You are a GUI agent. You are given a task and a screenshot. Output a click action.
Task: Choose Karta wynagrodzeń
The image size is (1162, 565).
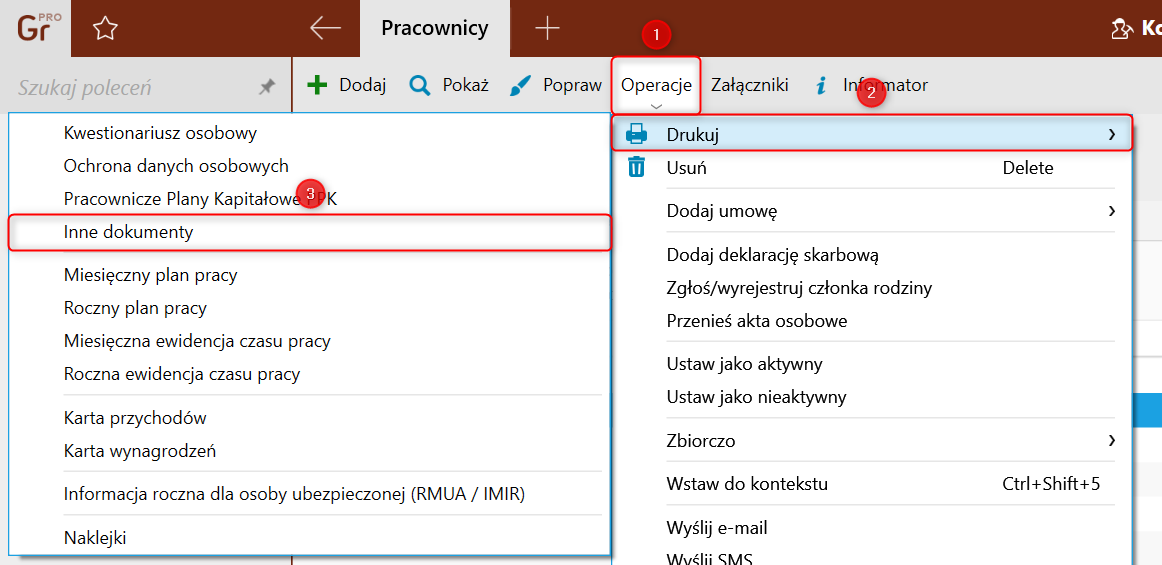(309, 450)
